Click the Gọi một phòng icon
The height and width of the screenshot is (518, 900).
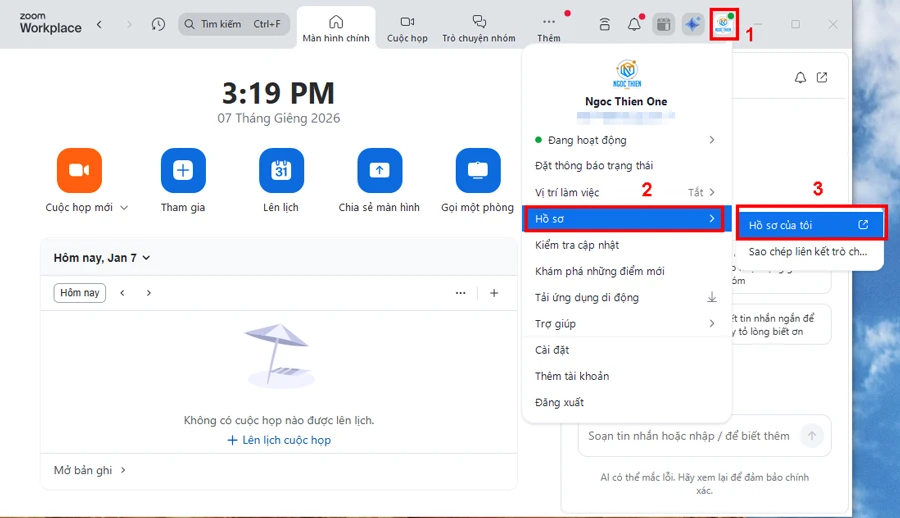tap(478, 170)
